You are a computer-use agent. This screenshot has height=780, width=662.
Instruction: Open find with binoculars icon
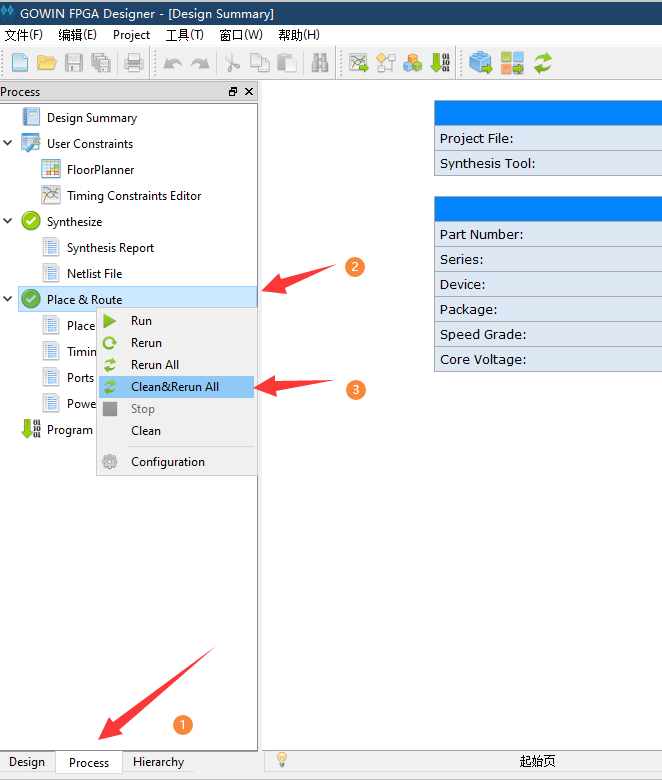click(320, 63)
